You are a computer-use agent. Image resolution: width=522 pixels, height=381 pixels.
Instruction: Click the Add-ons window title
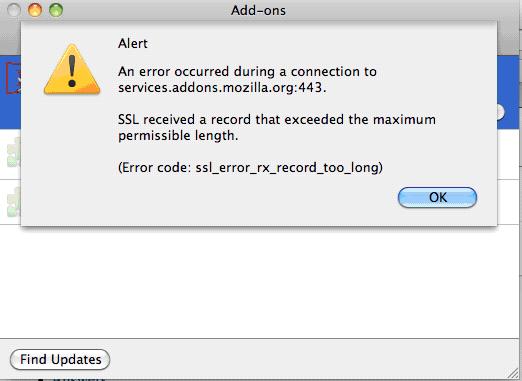point(258,11)
